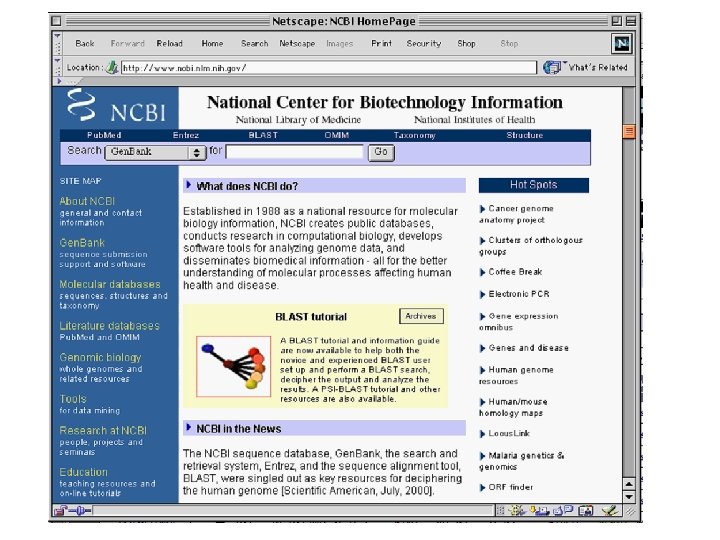Click the Reload toolbar button
The image size is (720, 540).
[169, 44]
